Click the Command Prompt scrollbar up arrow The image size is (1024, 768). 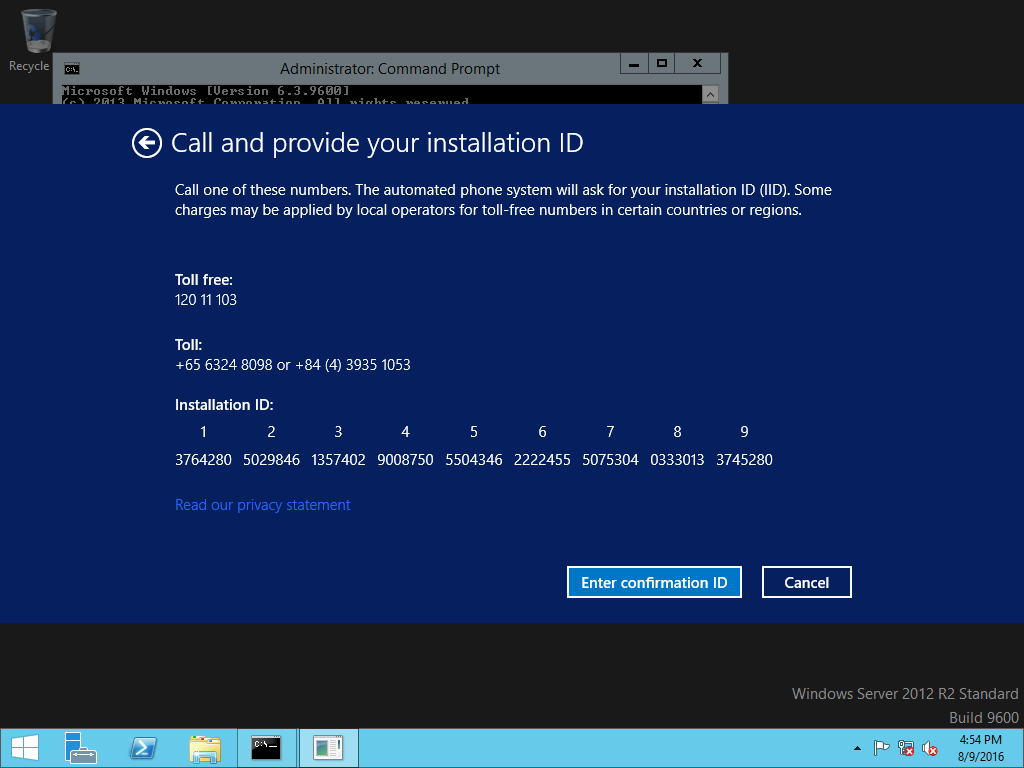tap(711, 94)
